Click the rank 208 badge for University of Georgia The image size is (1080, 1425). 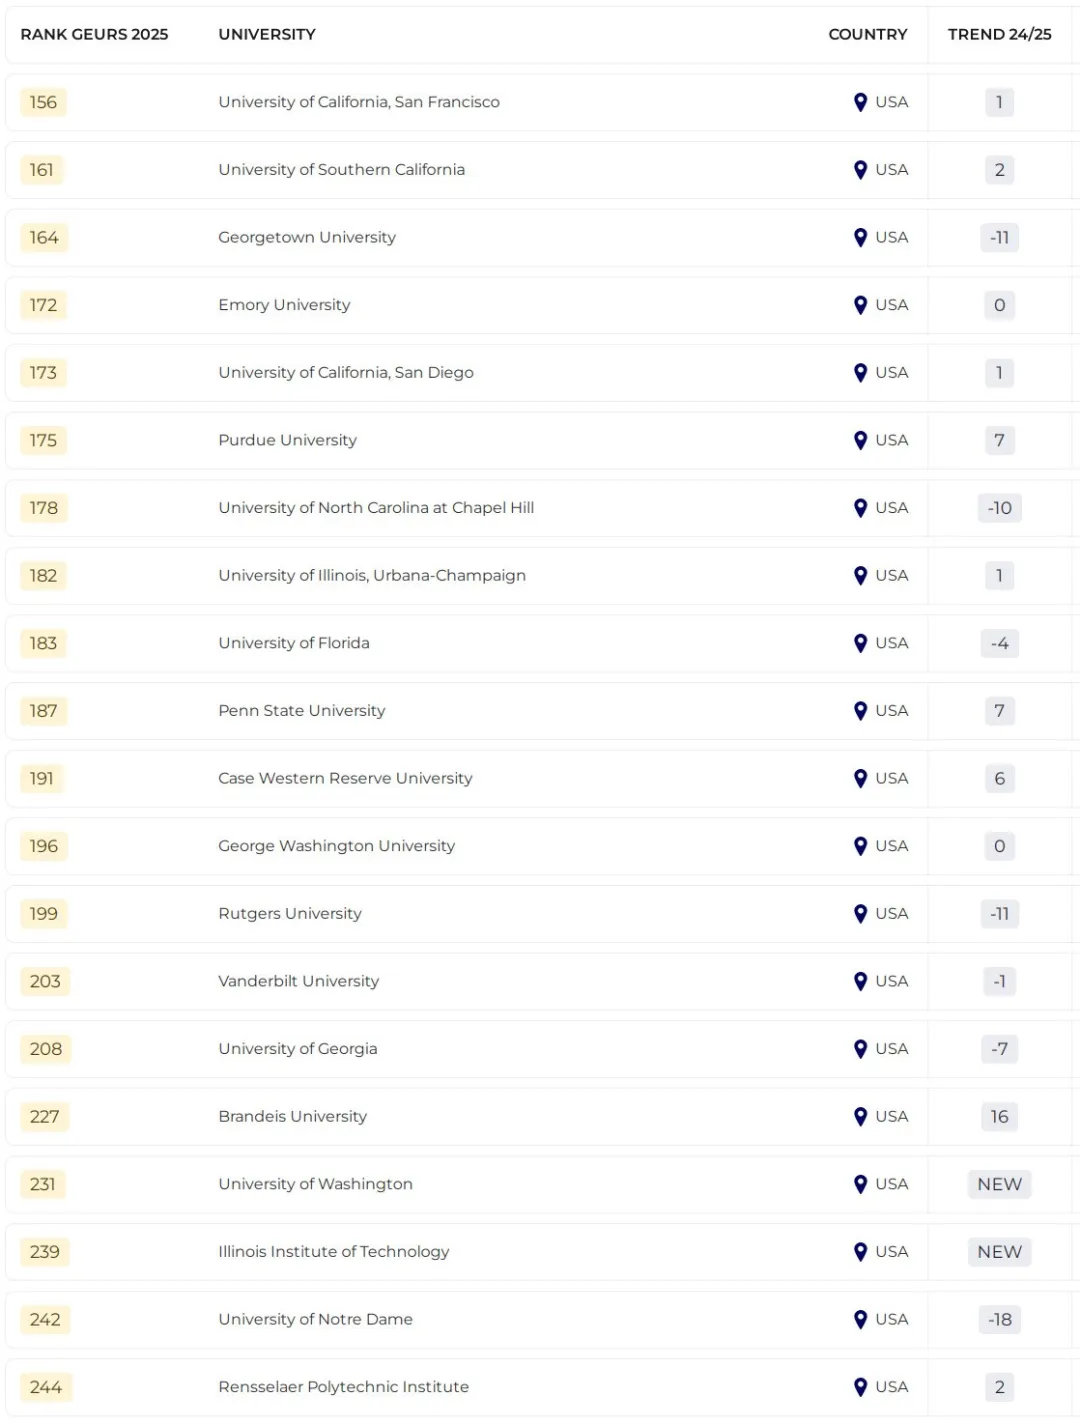[45, 1049]
